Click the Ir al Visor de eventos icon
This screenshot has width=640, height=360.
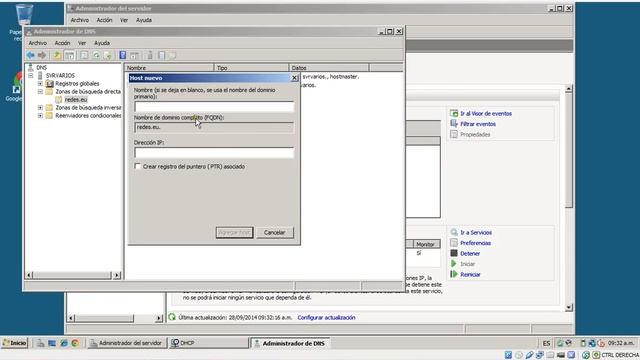[454, 113]
